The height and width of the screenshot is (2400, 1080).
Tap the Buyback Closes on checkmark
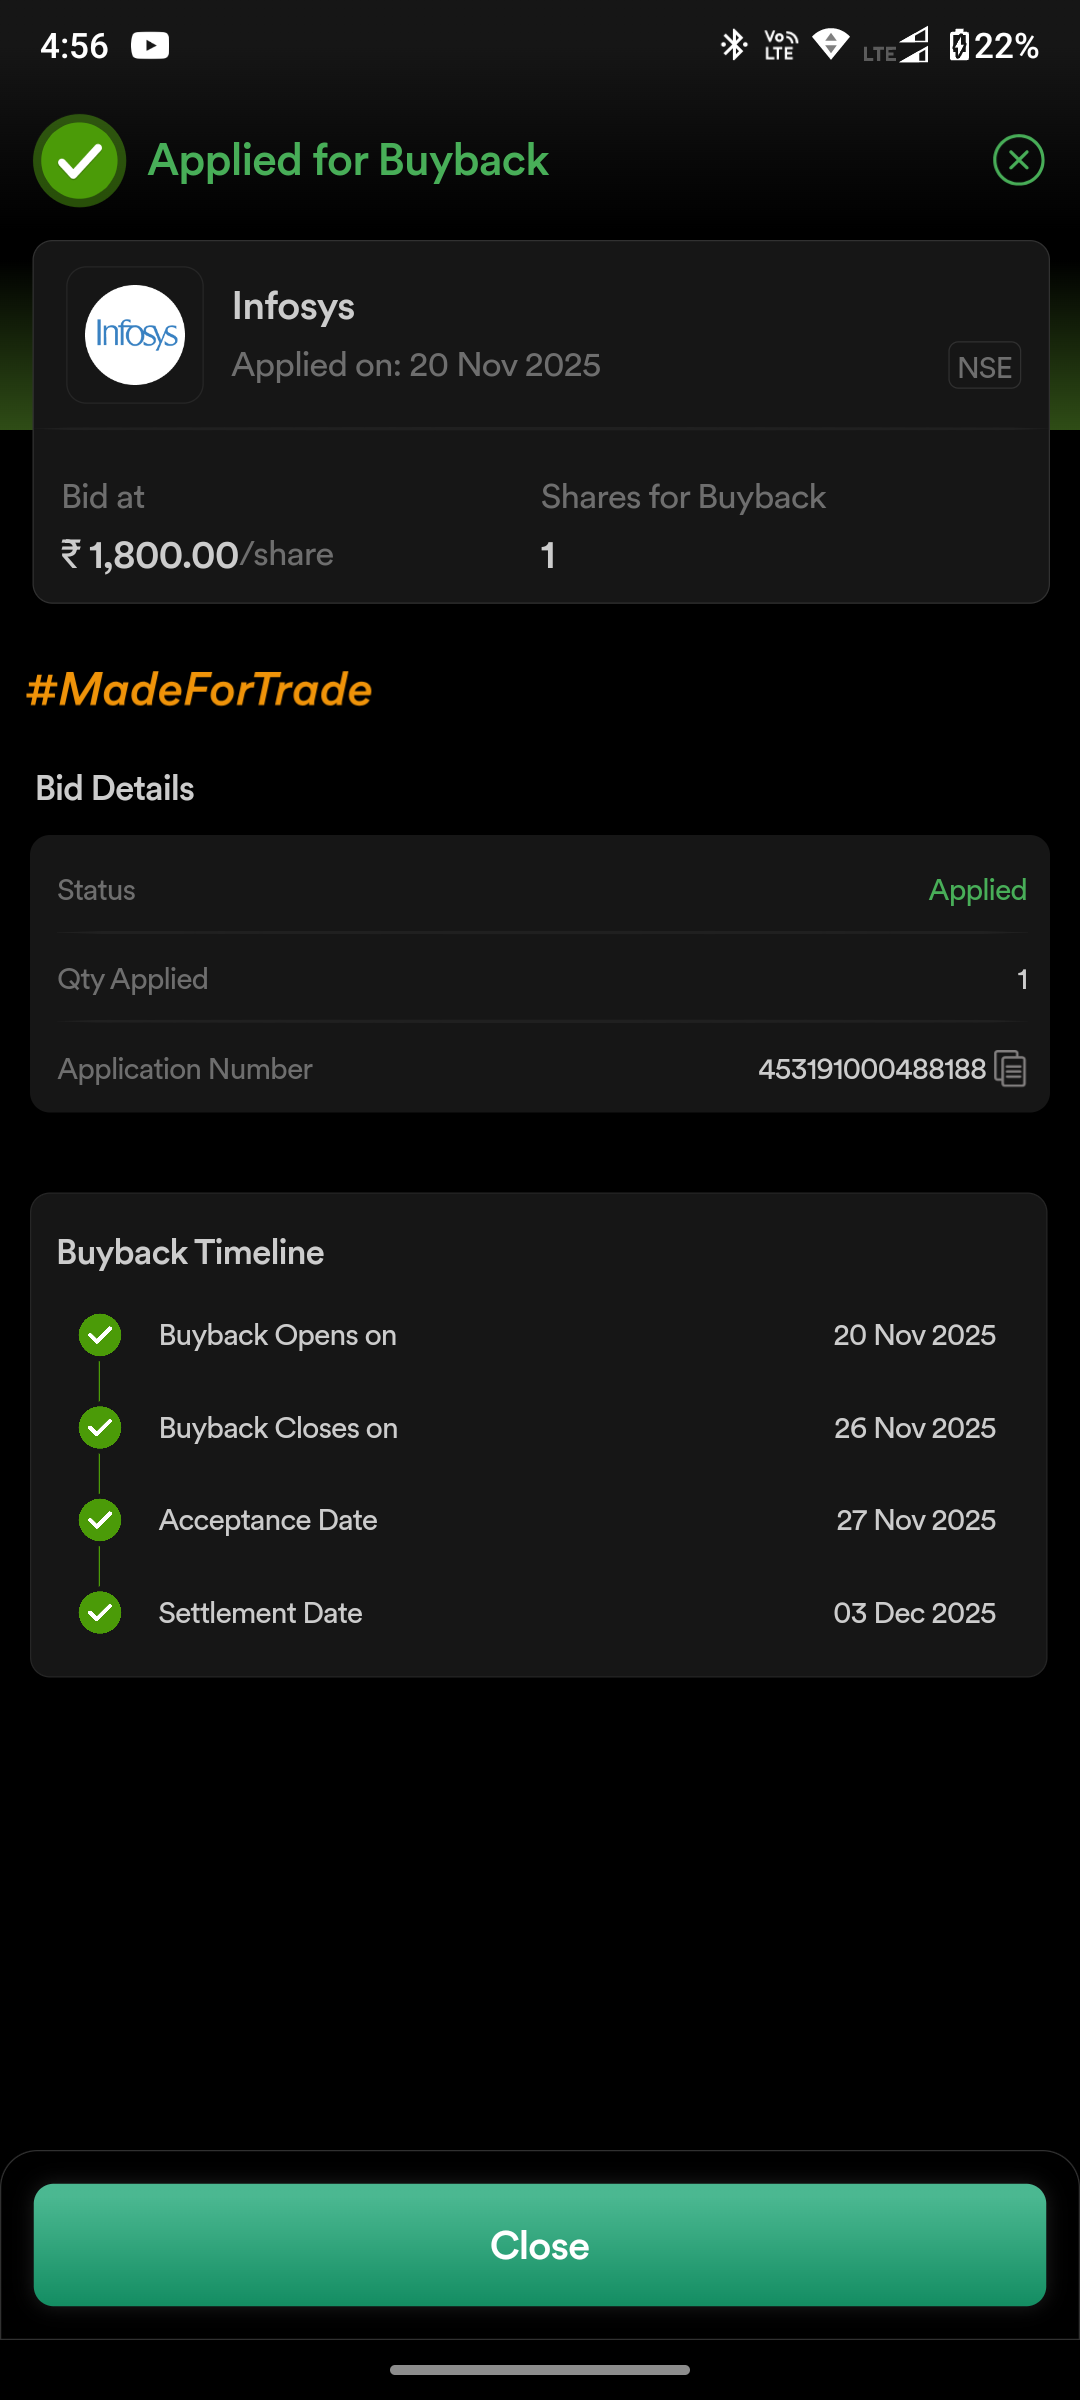click(x=100, y=1427)
